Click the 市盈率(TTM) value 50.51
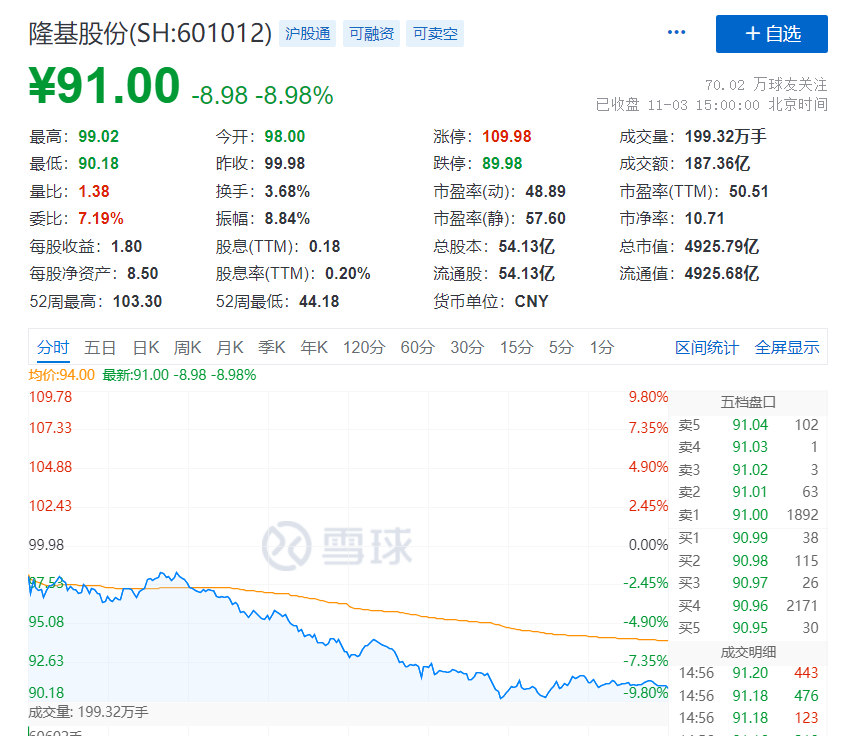Image resolution: width=850 pixels, height=736 pixels. point(749,191)
